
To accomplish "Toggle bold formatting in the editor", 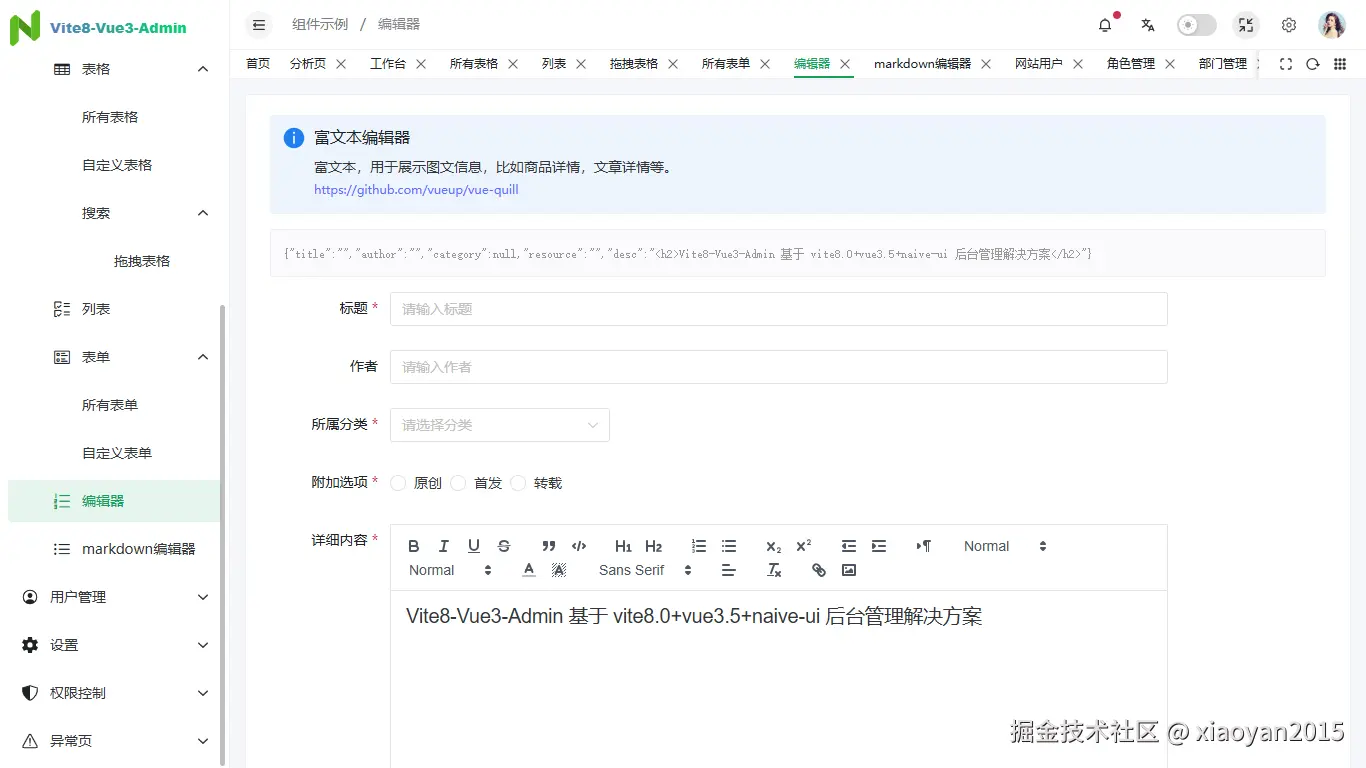I will [x=414, y=546].
